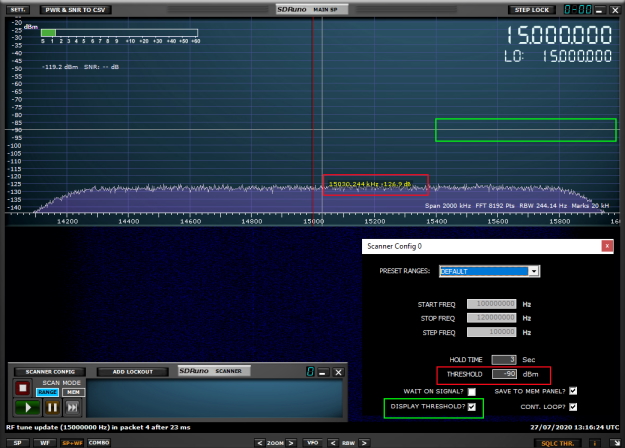Click the info 'i' icon at the bottom right

(x=595, y=443)
